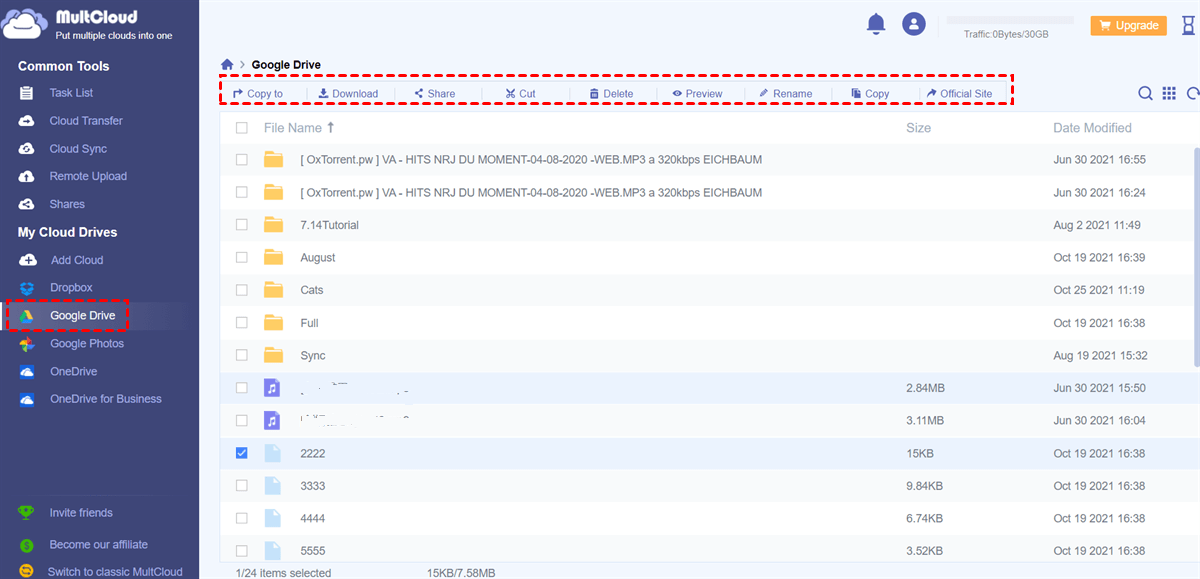Click the refresh icon
Image resolution: width=1200 pixels, height=579 pixels.
1192,94
